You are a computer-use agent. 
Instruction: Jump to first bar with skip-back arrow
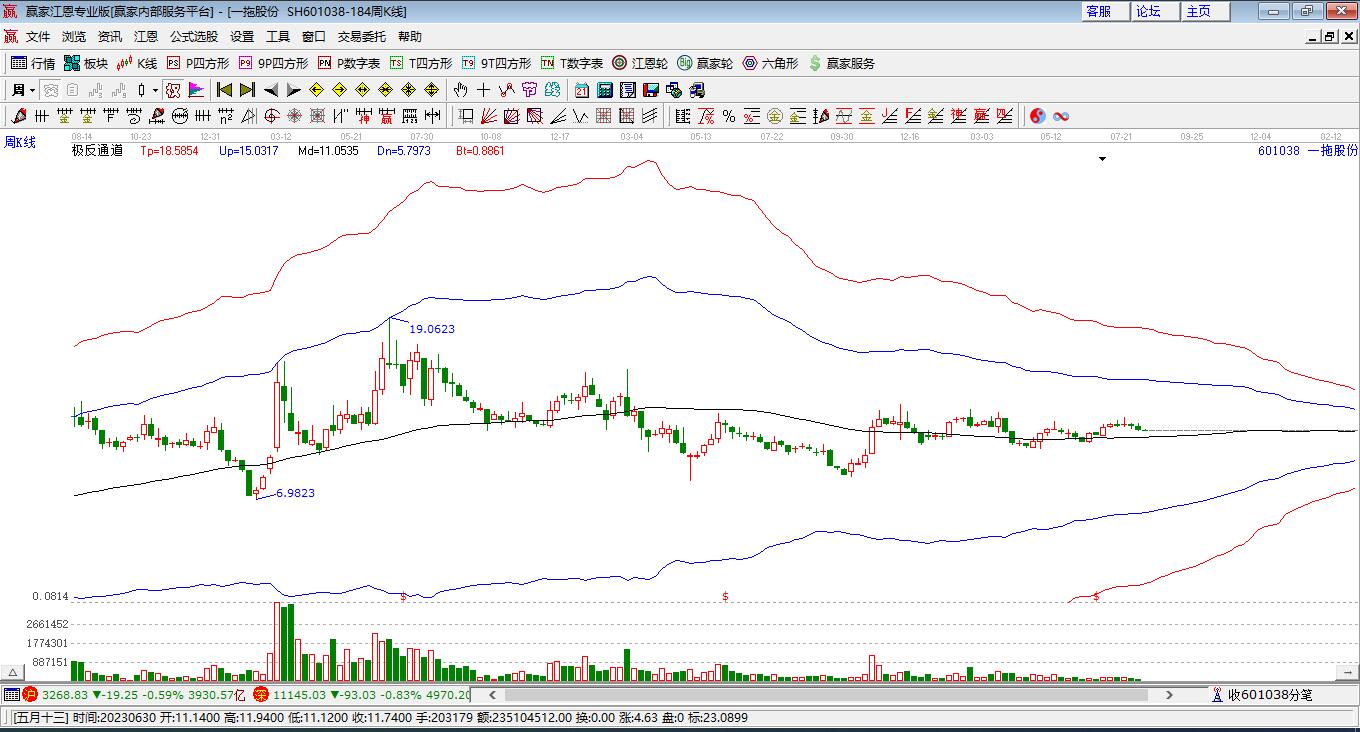(x=225, y=90)
